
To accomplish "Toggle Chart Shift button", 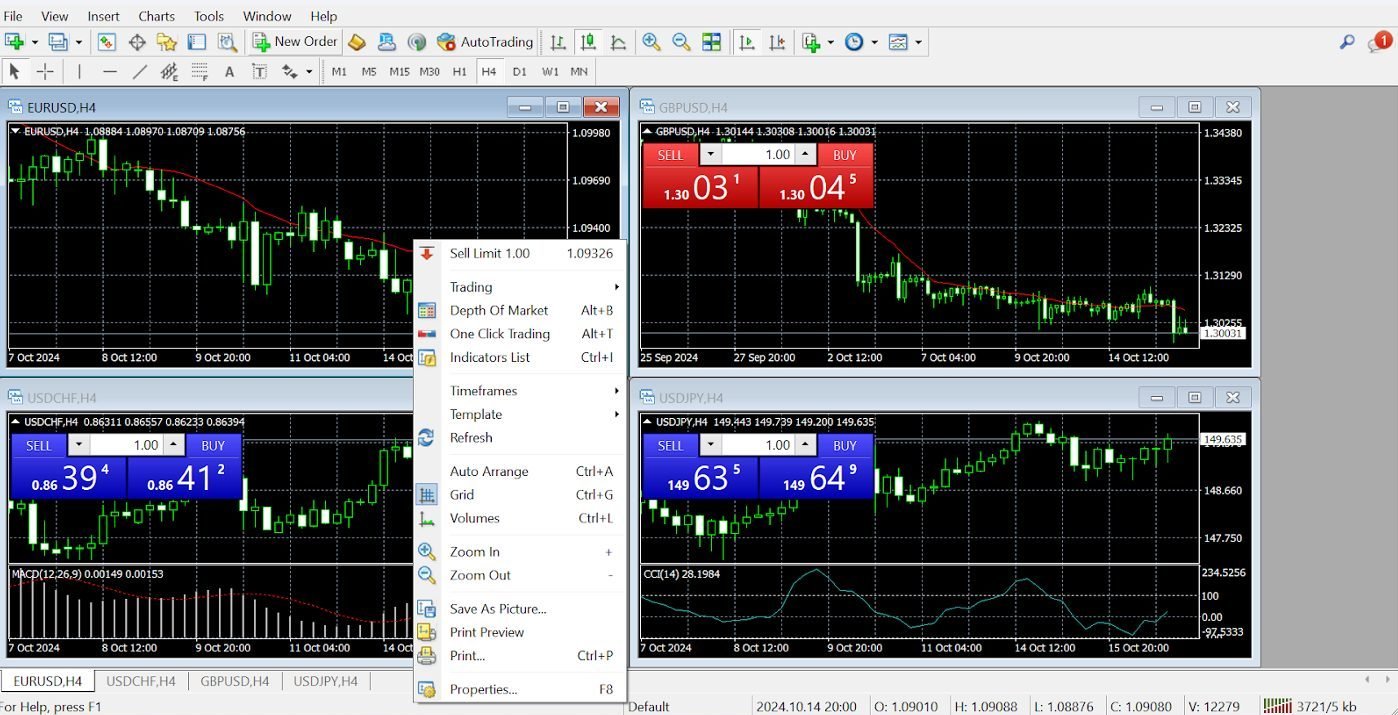I will (777, 42).
